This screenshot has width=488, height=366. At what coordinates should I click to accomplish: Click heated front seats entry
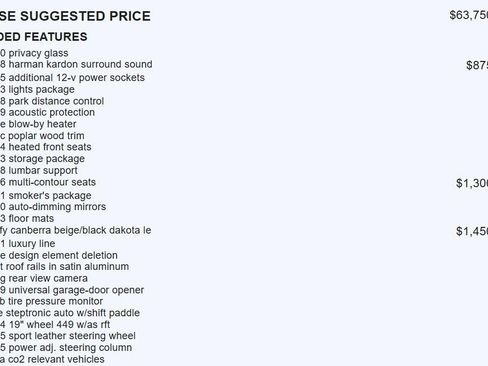[x=46, y=147]
